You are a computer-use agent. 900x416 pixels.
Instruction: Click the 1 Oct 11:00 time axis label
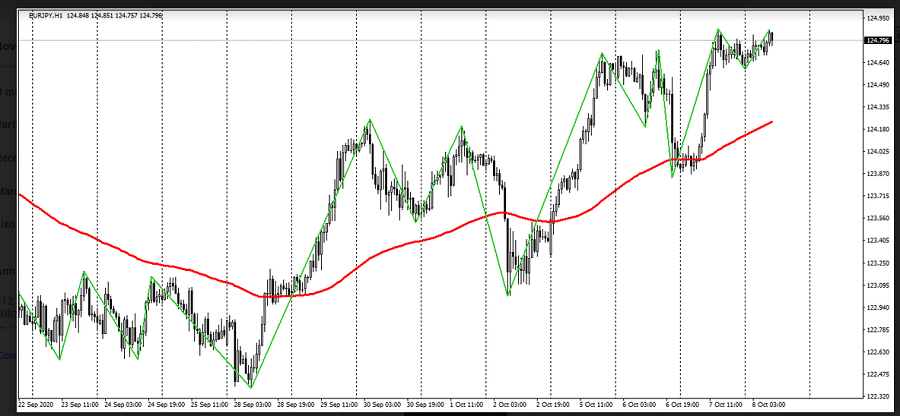click(468, 404)
